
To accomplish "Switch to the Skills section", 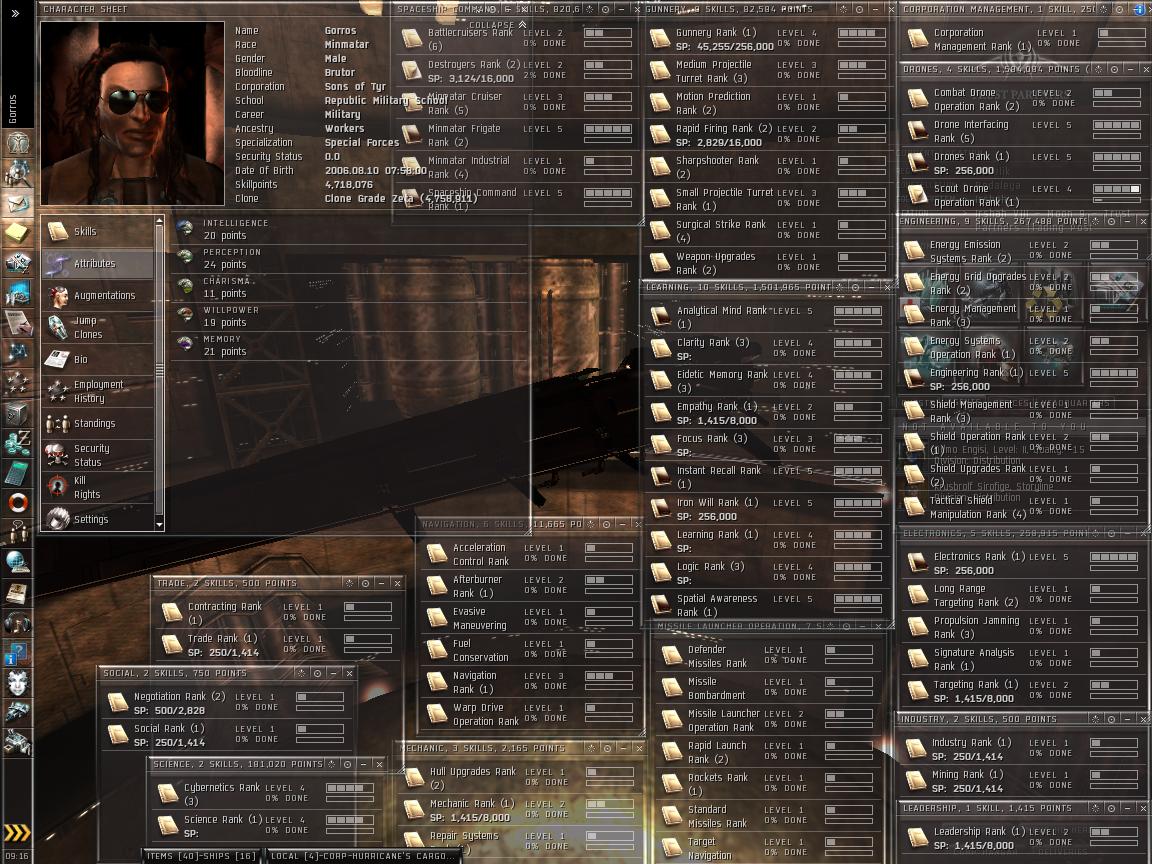I will coord(98,231).
